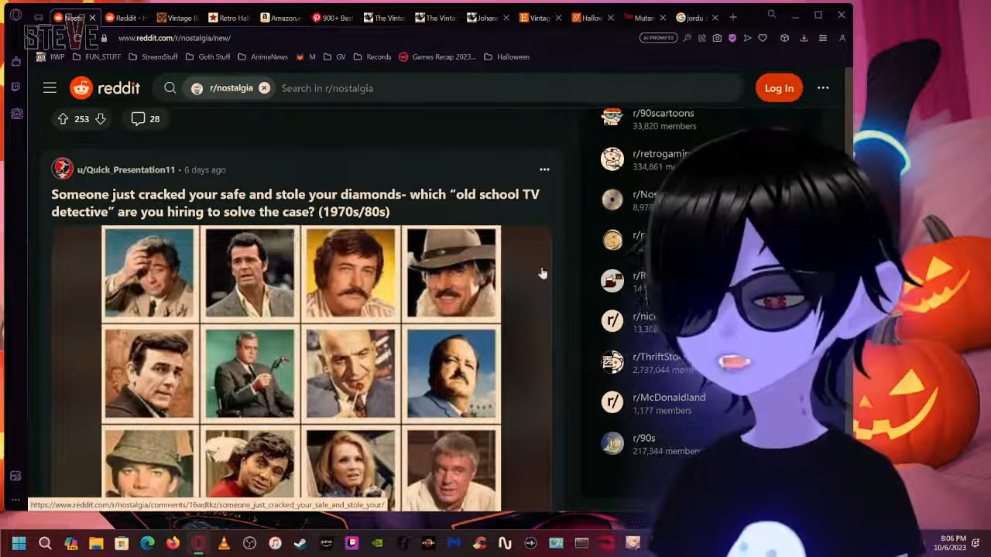The width and height of the screenshot is (991, 557).
Task: Switch to the Retro Hall browser tab
Action: pos(229,18)
